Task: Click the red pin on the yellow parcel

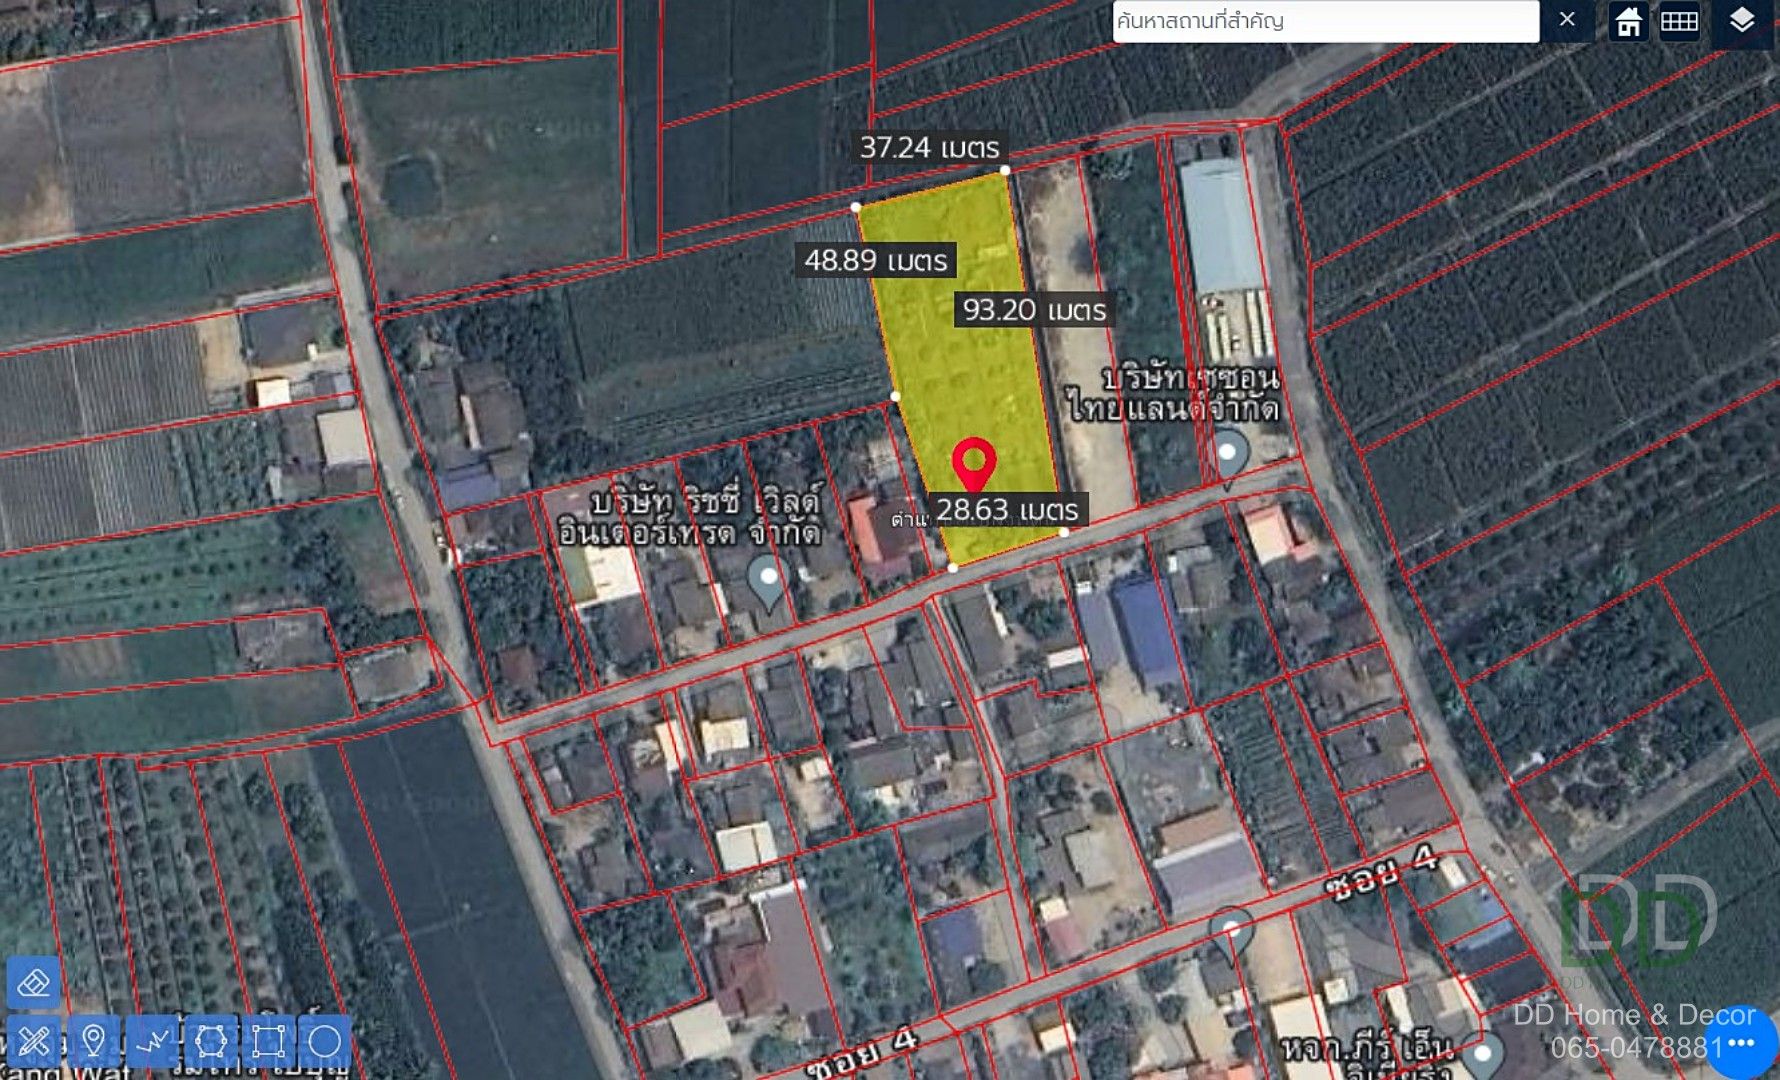Action: (x=973, y=466)
